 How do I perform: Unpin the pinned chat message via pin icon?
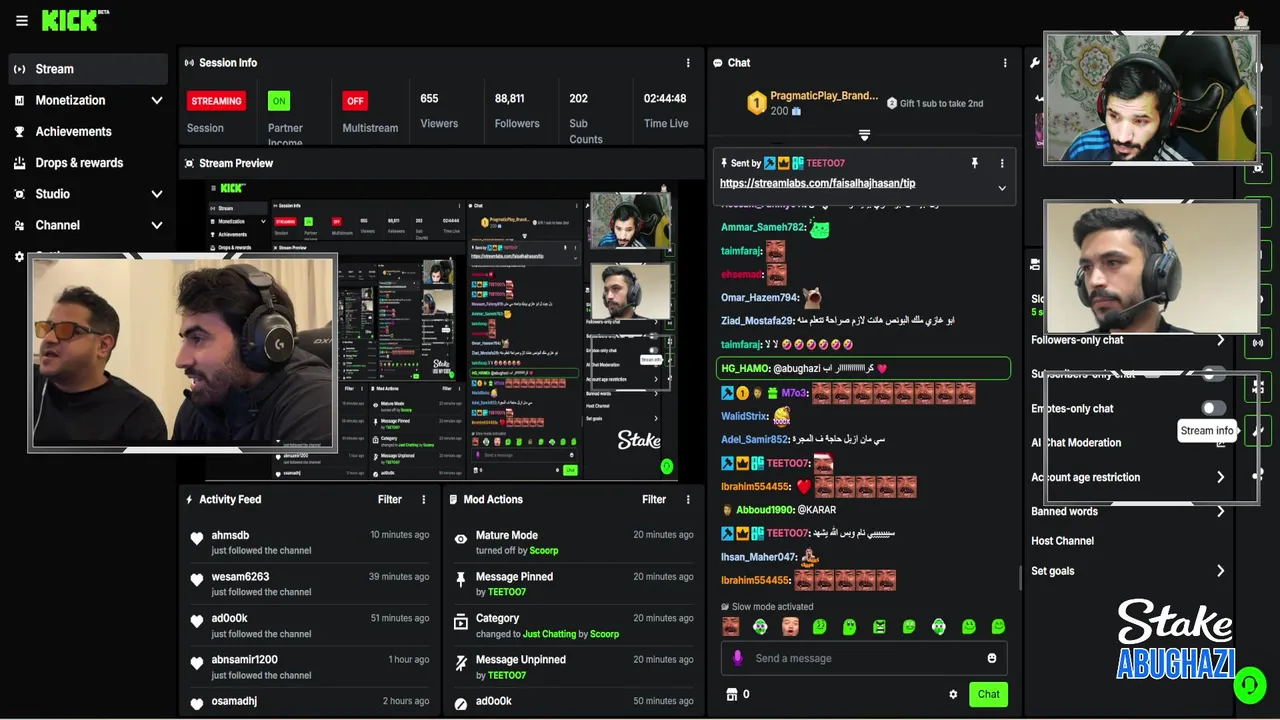(975, 163)
